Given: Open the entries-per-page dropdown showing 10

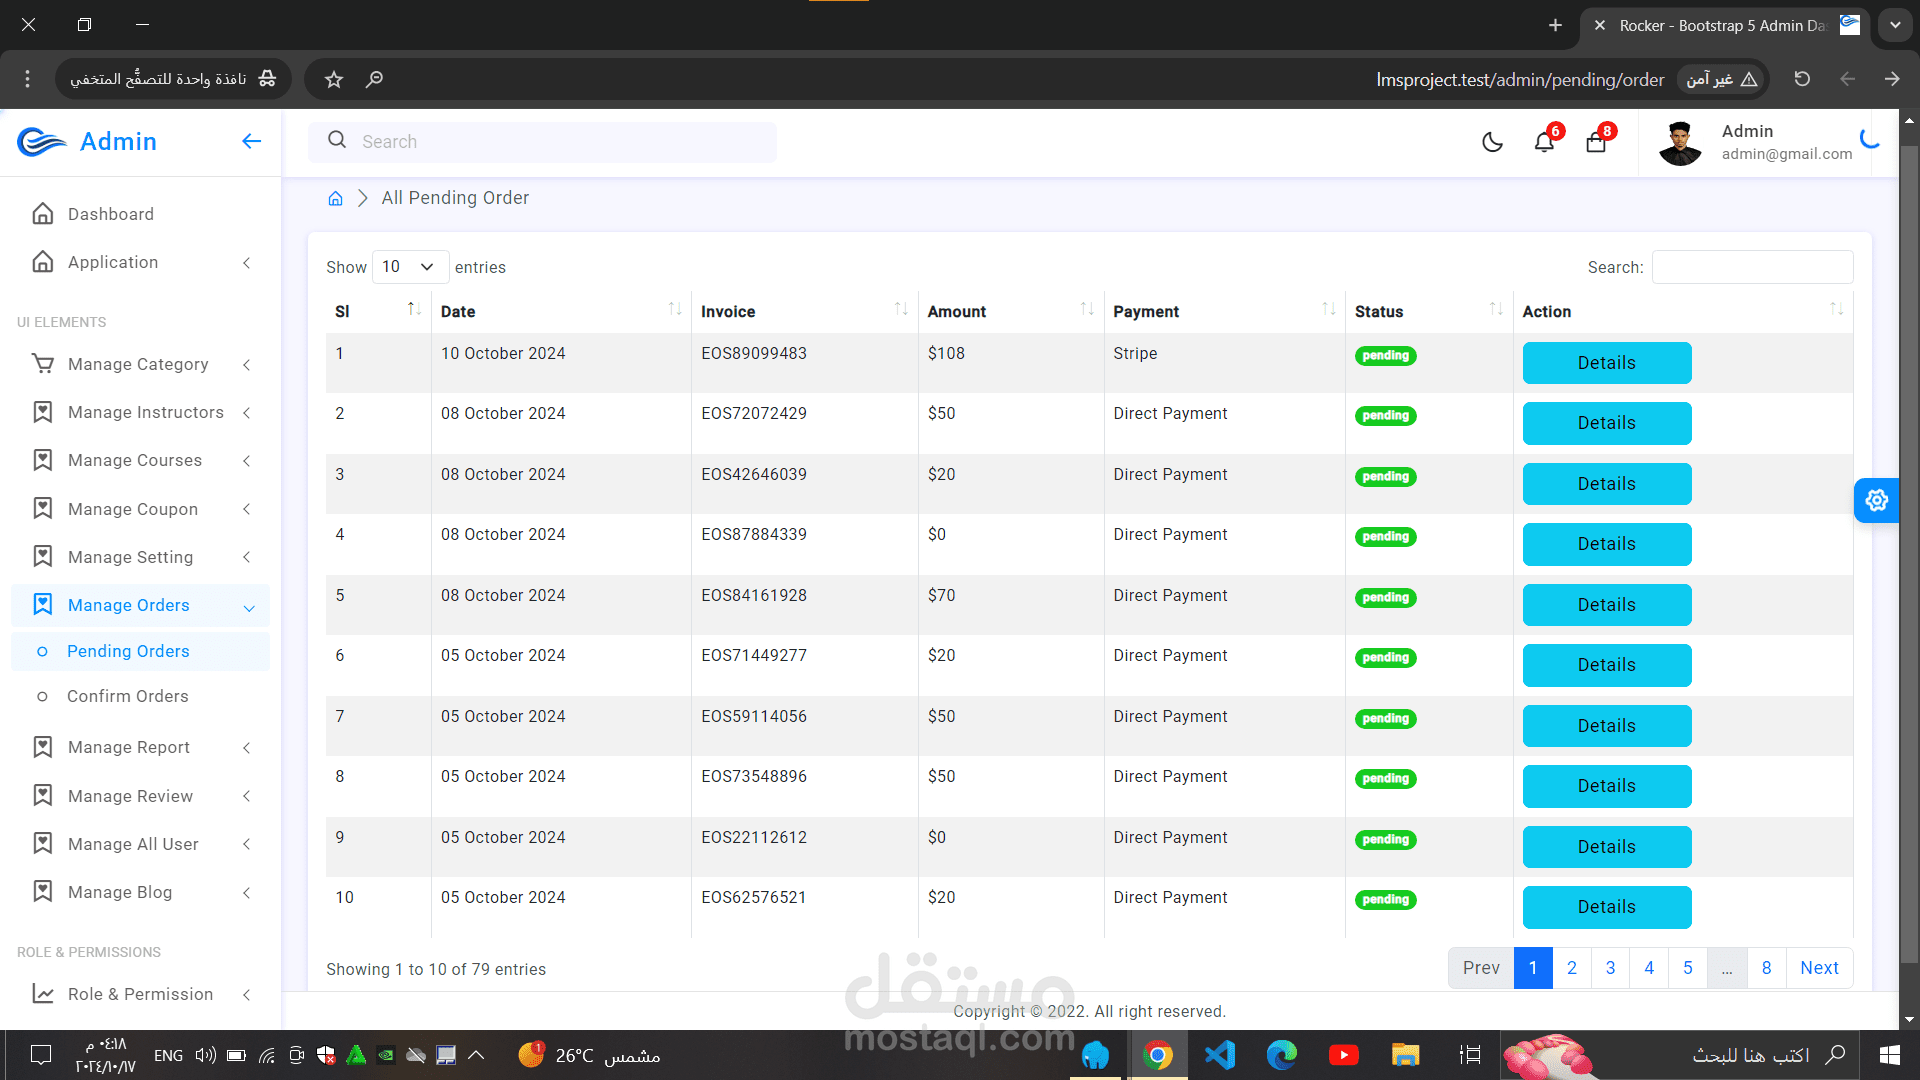Looking at the screenshot, I should point(410,267).
